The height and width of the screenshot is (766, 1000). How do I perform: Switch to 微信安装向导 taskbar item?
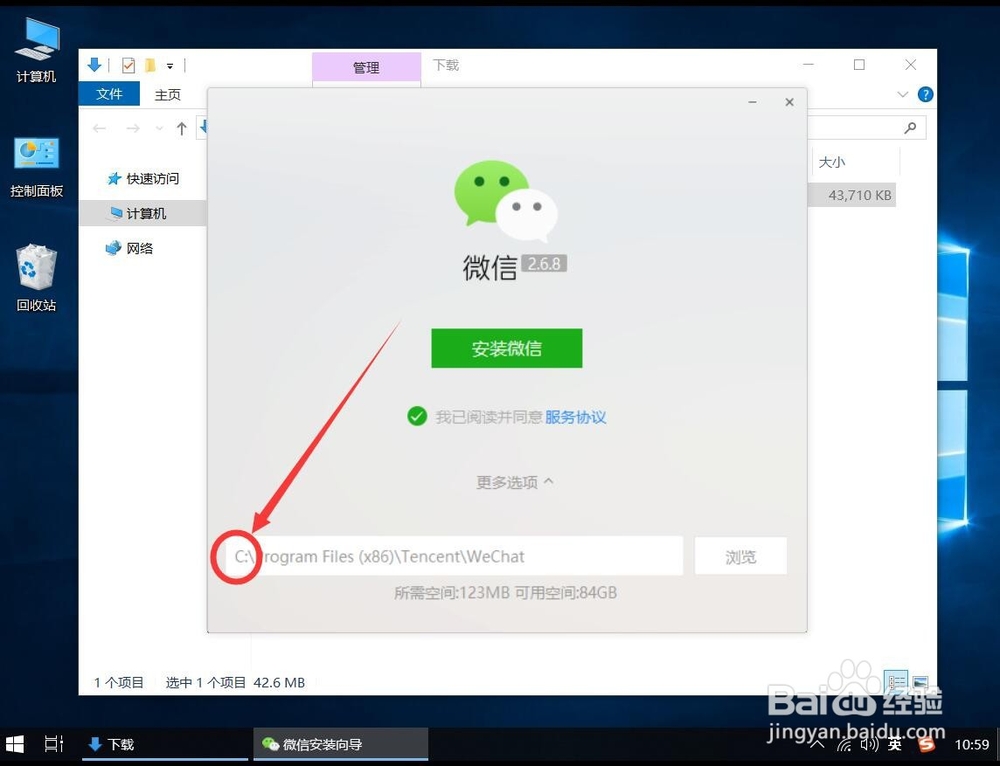341,744
